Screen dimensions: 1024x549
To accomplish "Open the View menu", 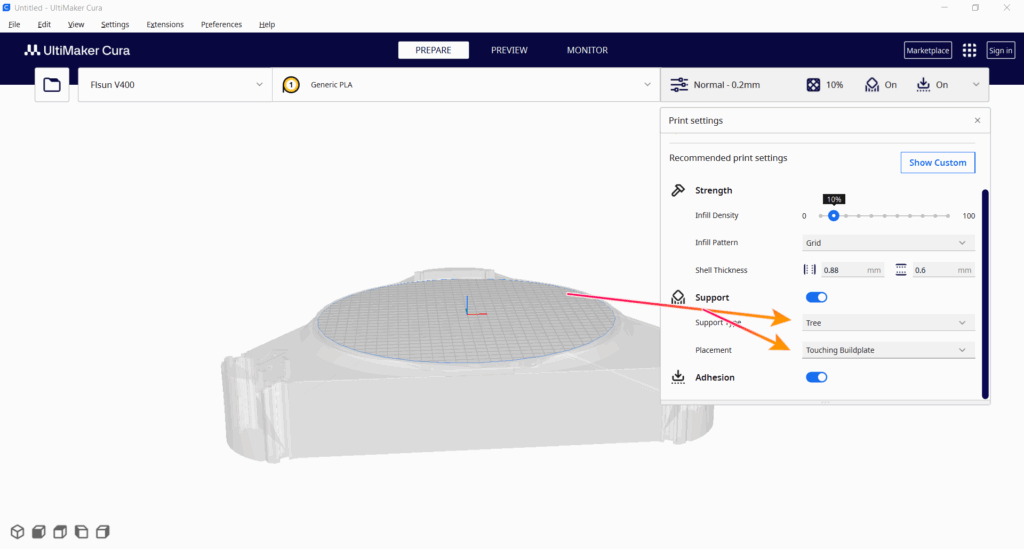I will coord(76,24).
